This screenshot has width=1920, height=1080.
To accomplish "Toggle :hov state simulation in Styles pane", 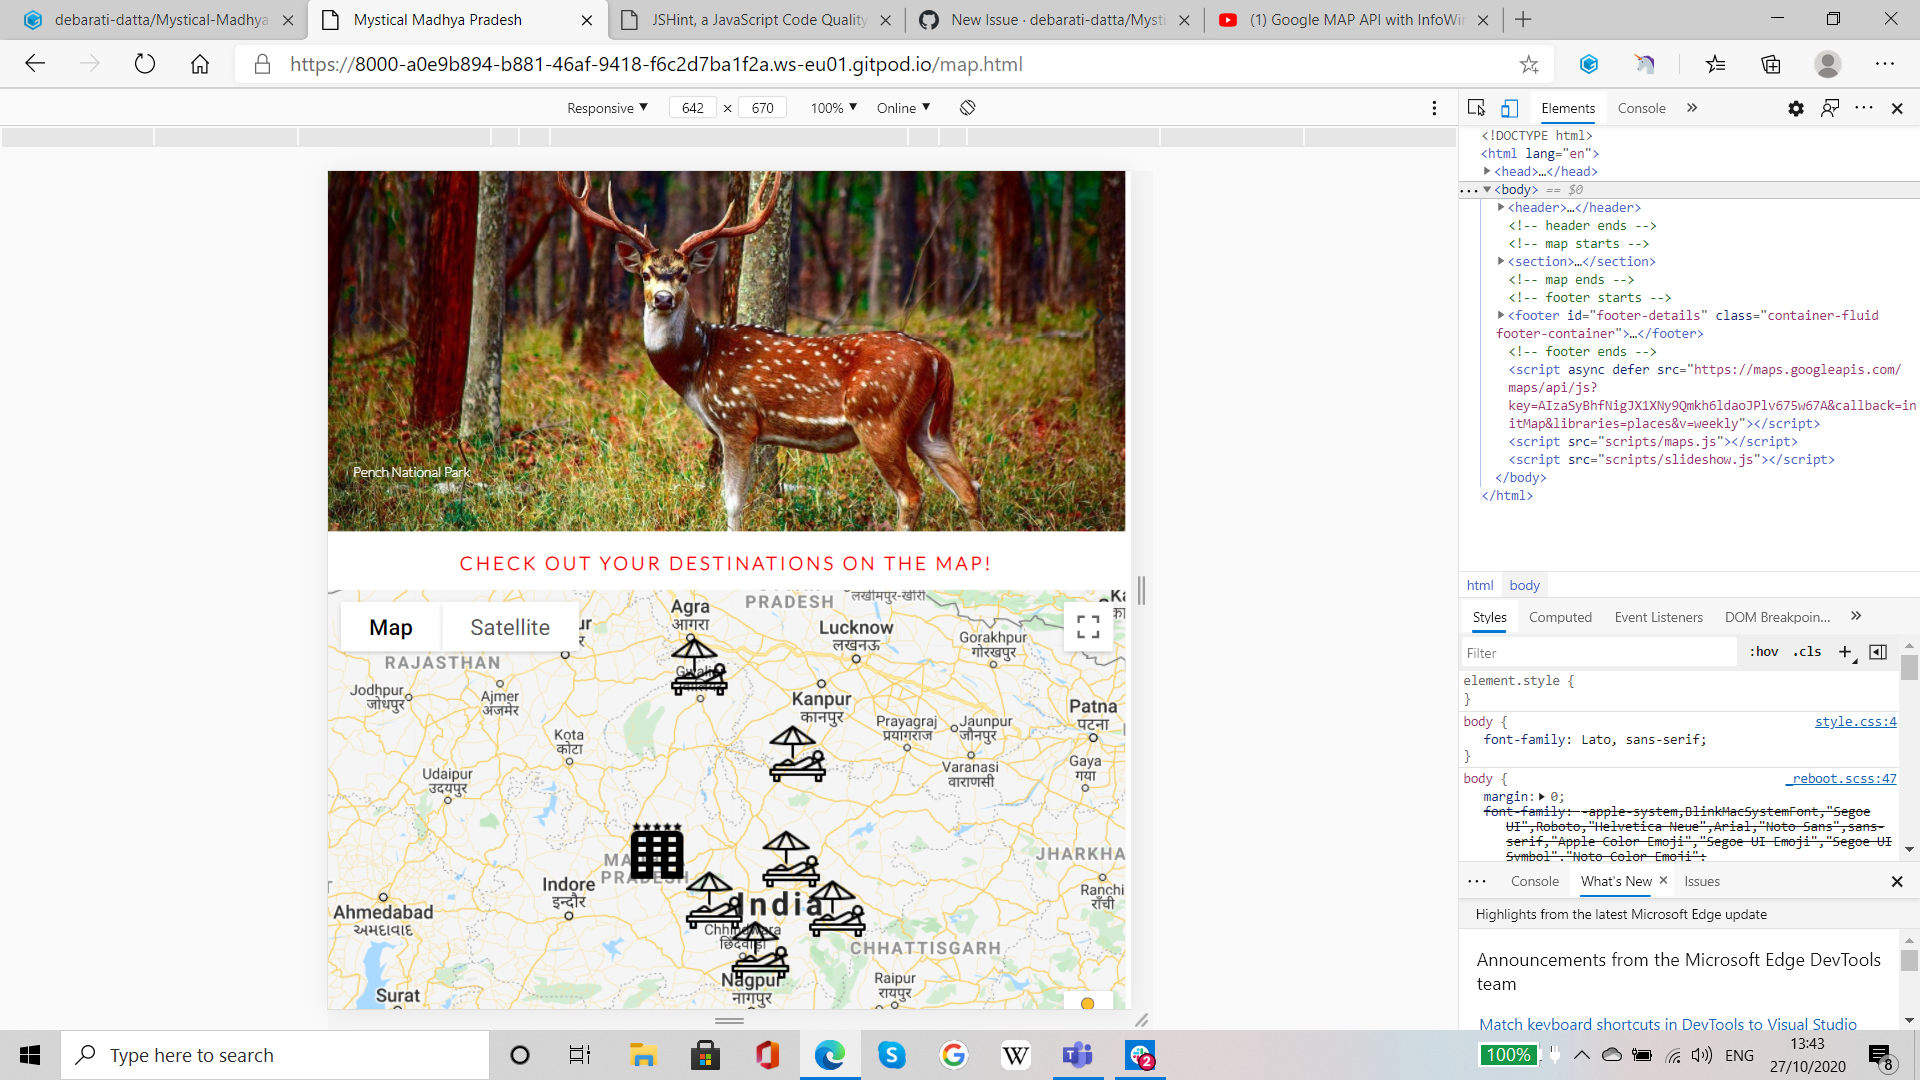I will point(1765,651).
